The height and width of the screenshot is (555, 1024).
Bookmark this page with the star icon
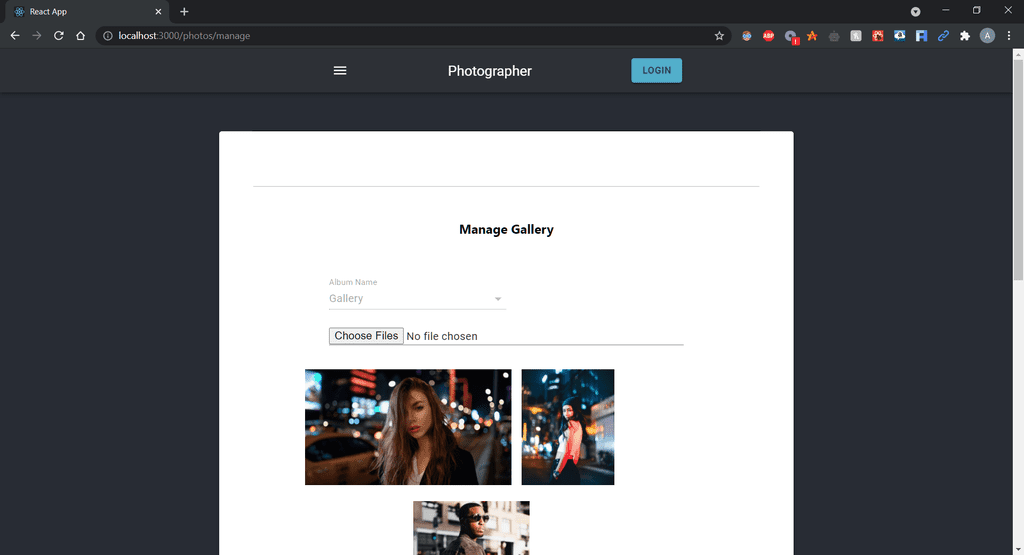(719, 36)
